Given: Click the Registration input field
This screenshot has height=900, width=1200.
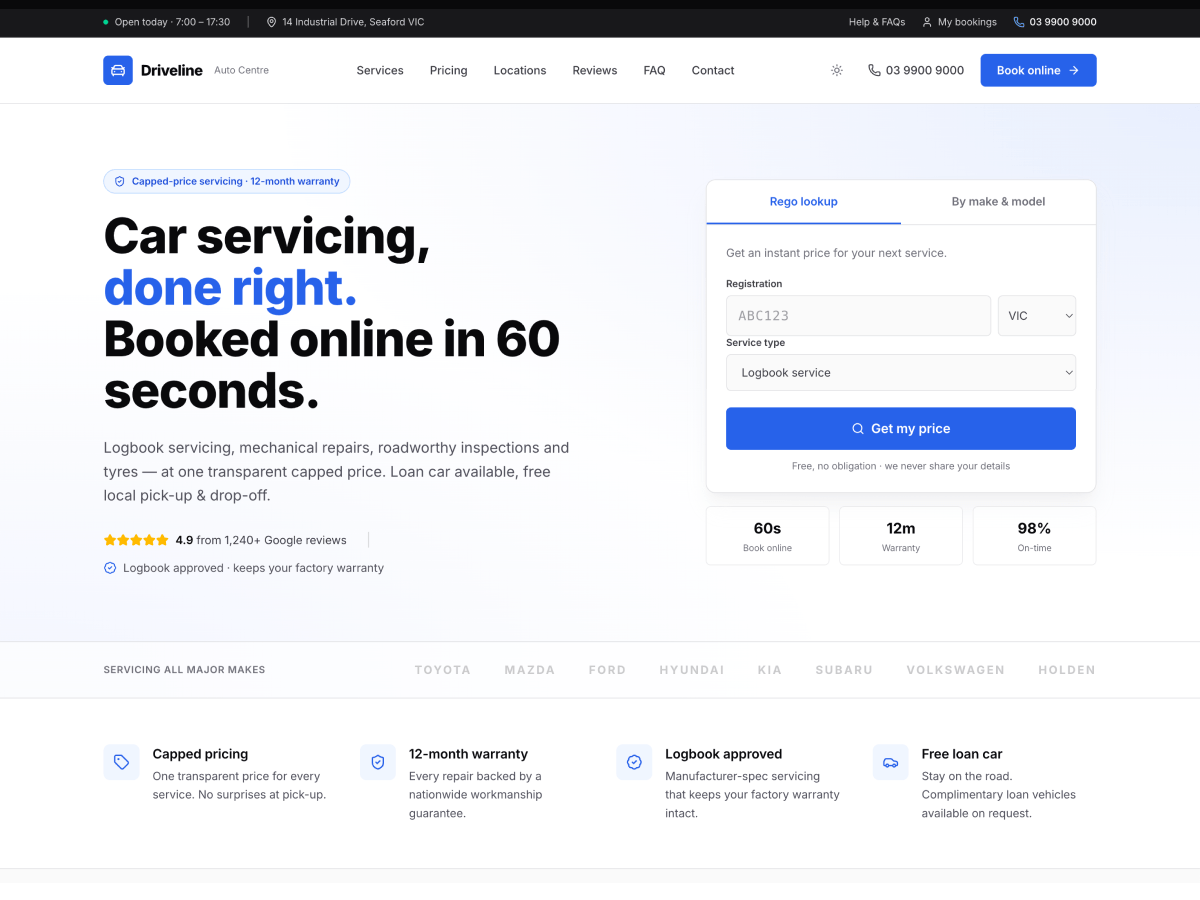Looking at the screenshot, I should coord(858,315).
